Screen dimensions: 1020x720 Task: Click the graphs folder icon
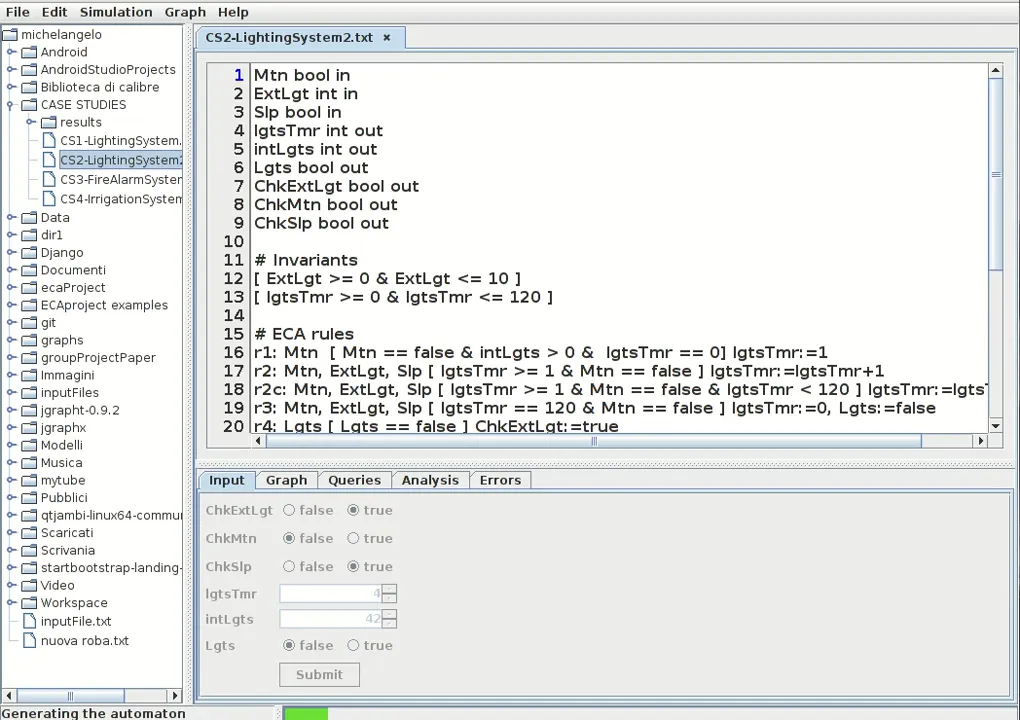pos(29,340)
